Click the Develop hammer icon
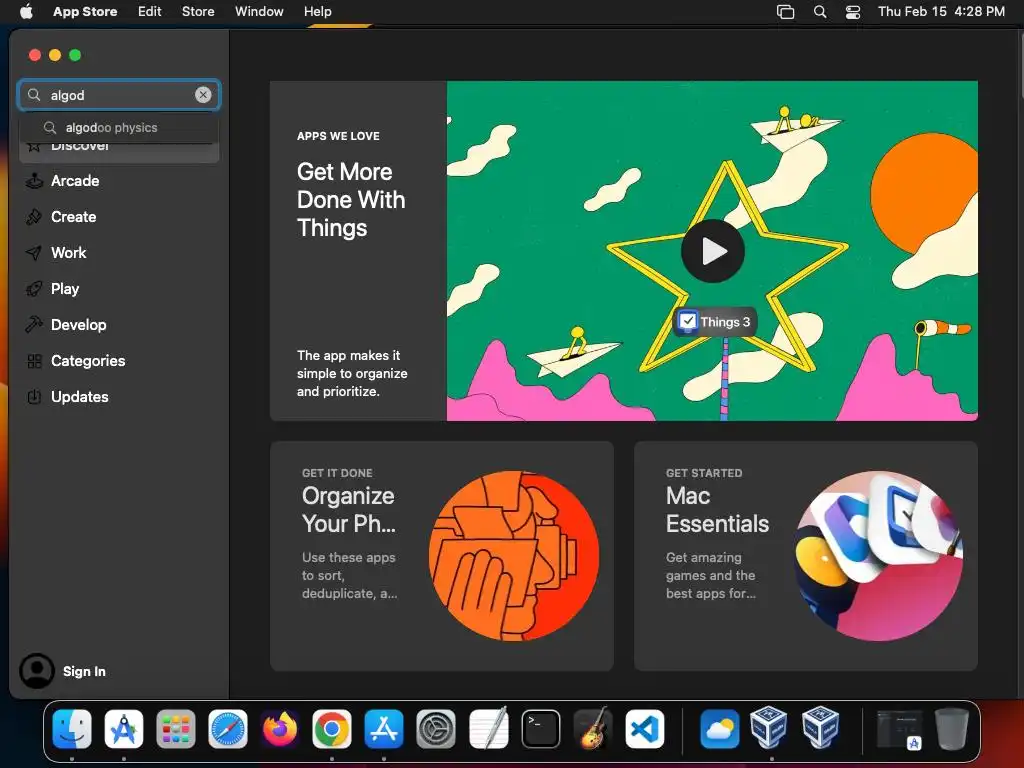Viewport: 1024px width, 768px height. click(x=34, y=325)
